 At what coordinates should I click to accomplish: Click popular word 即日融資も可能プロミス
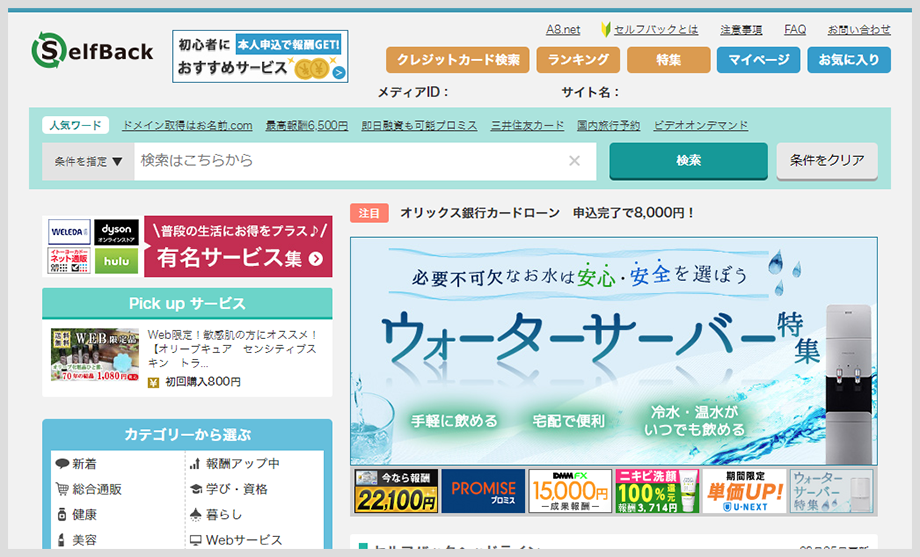coord(419,126)
